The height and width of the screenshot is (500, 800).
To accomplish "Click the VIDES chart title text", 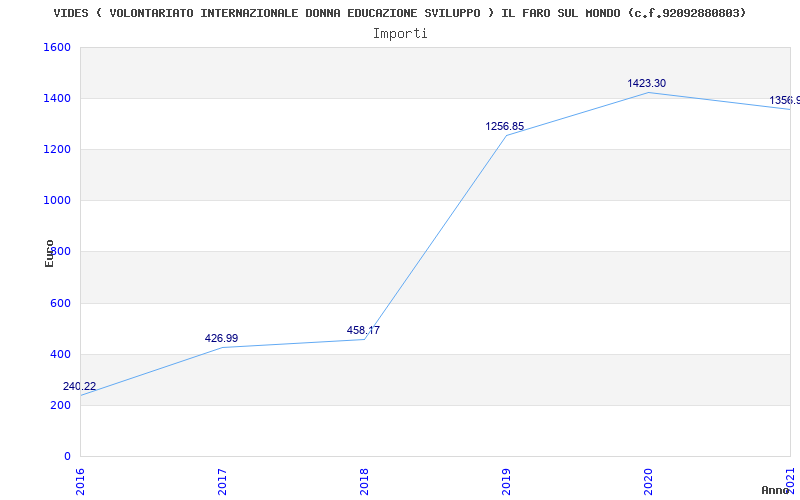I will pyautogui.click(x=400, y=13).
